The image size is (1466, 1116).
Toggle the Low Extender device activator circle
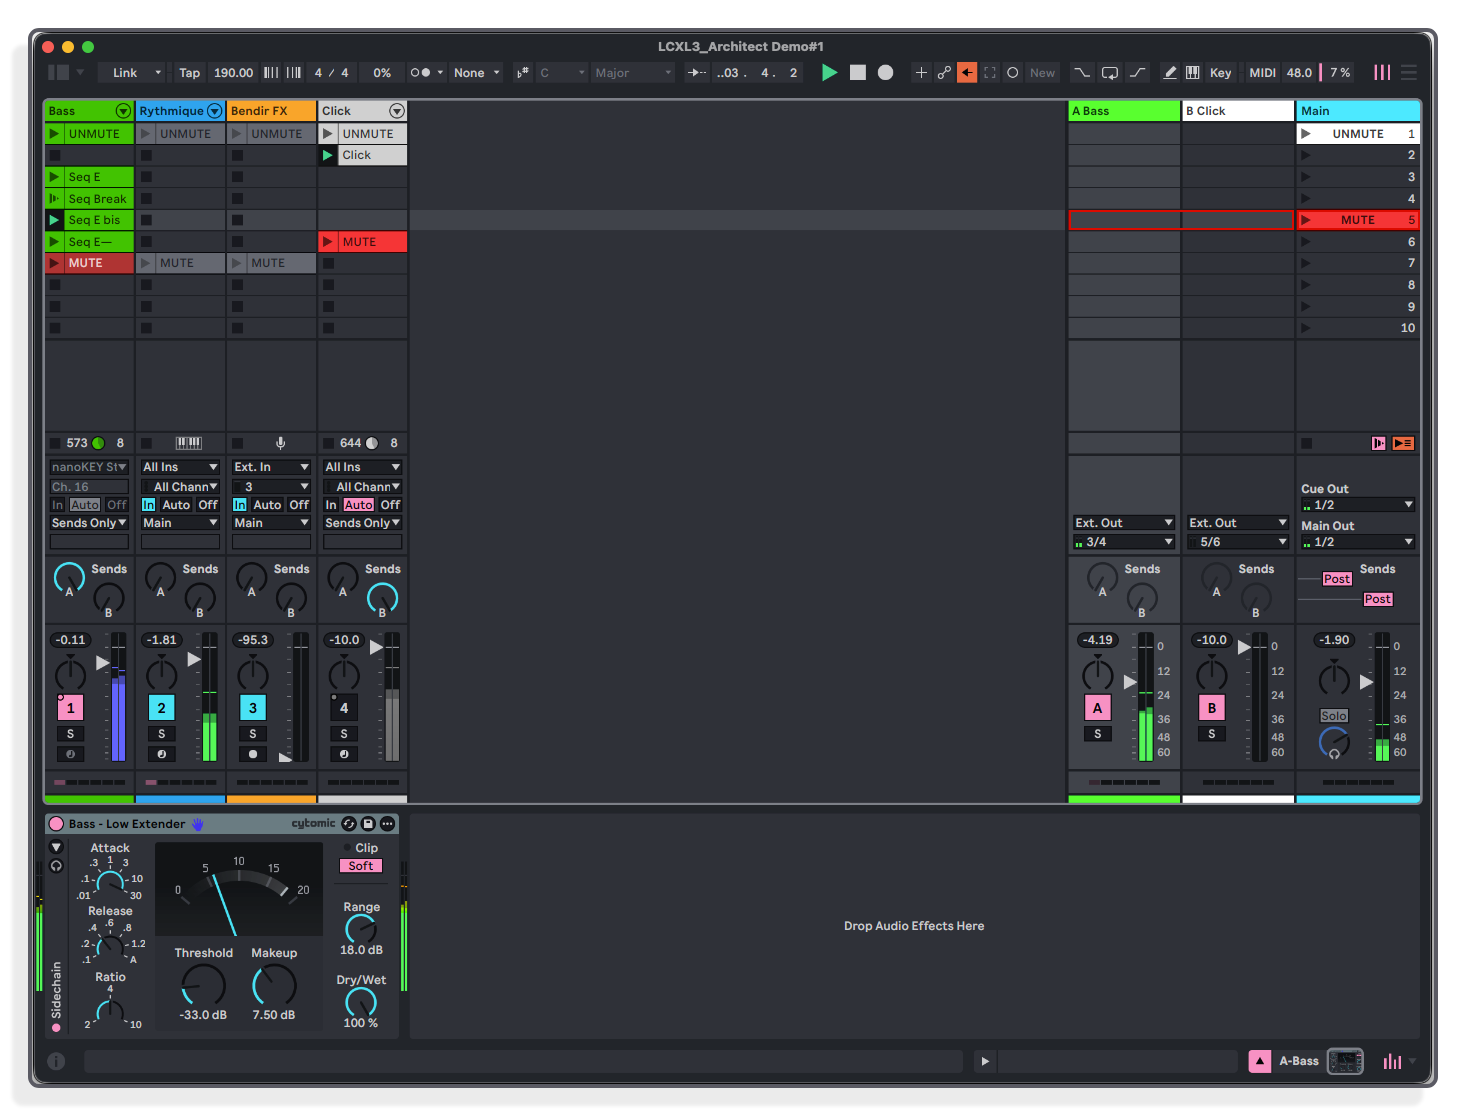(57, 824)
